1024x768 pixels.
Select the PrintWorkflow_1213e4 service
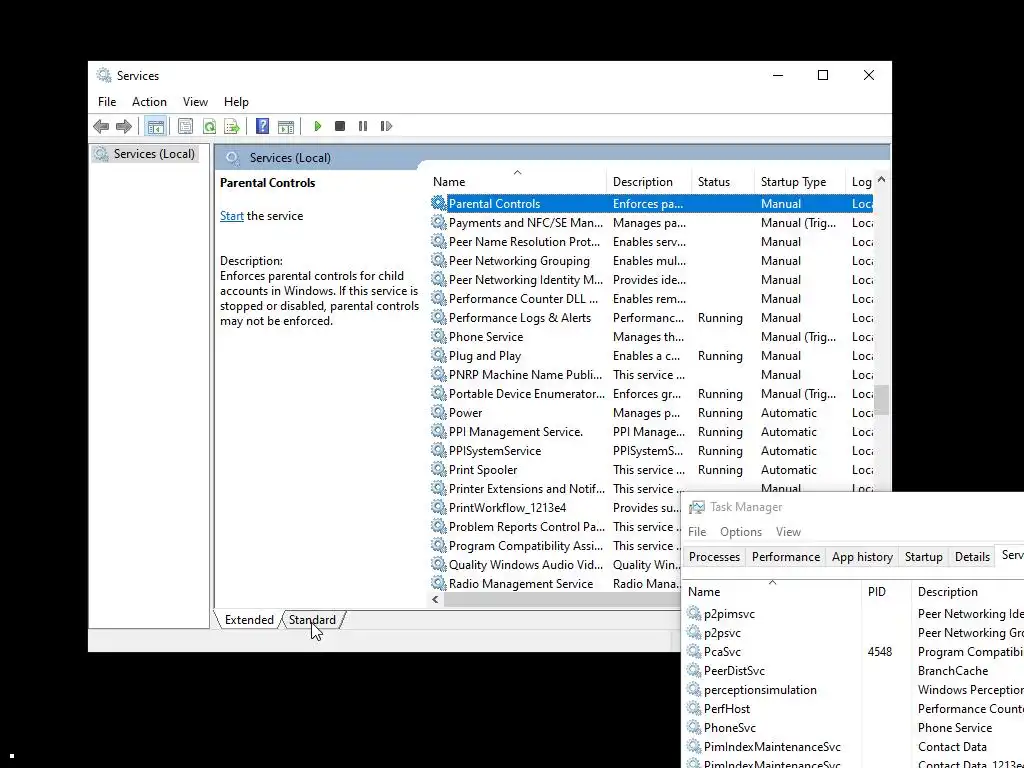555,507
